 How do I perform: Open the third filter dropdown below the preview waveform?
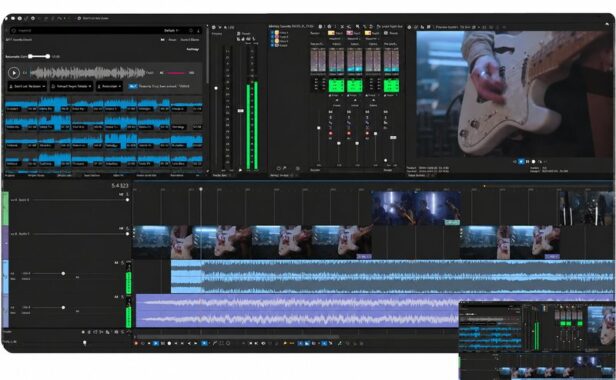(x=110, y=86)
